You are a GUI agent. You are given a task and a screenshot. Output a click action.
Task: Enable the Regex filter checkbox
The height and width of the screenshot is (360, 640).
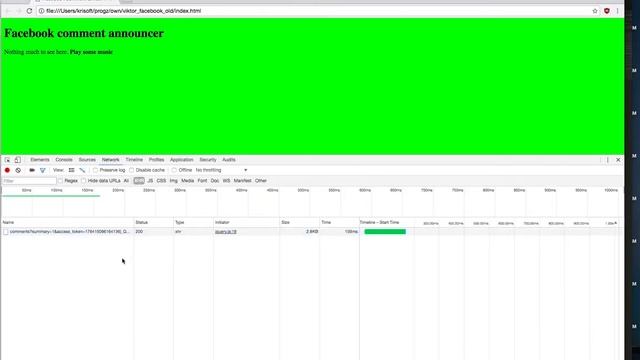tap(60, 181)
